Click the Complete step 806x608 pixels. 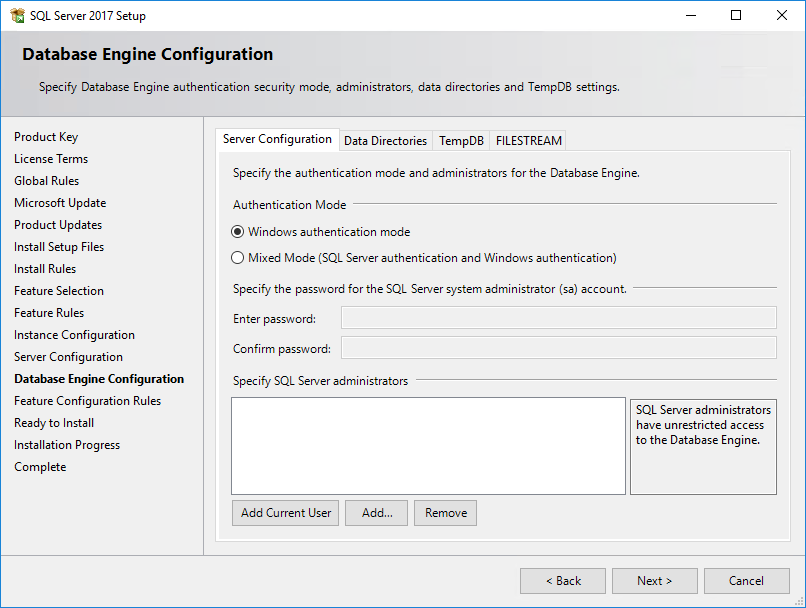click(40, 467)
